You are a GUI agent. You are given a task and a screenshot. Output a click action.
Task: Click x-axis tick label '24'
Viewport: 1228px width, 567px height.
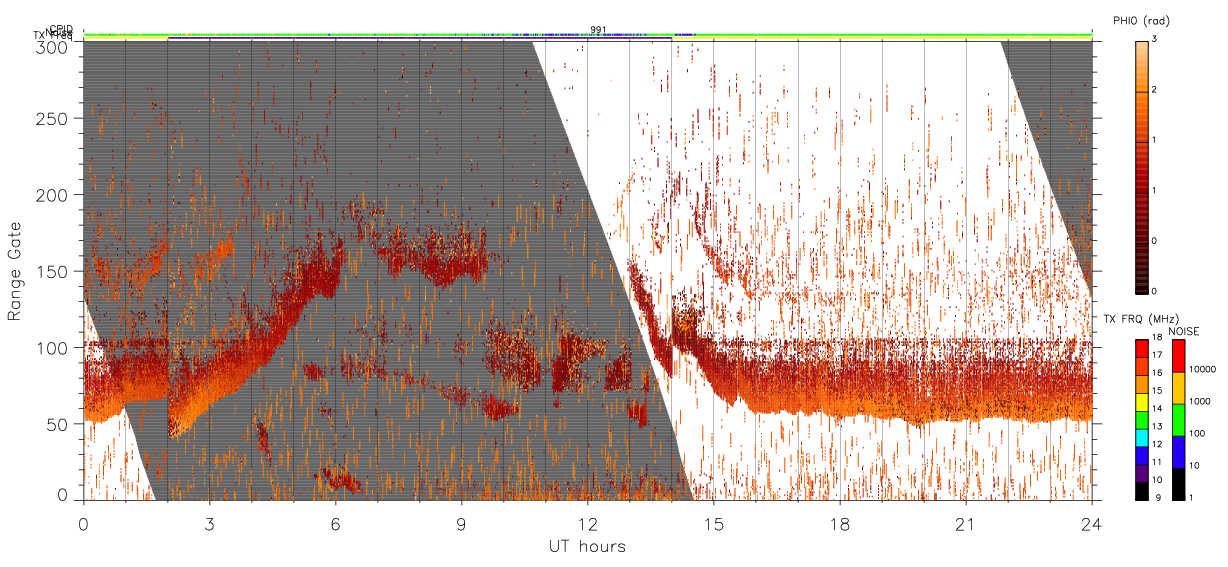click(1091, 523)
